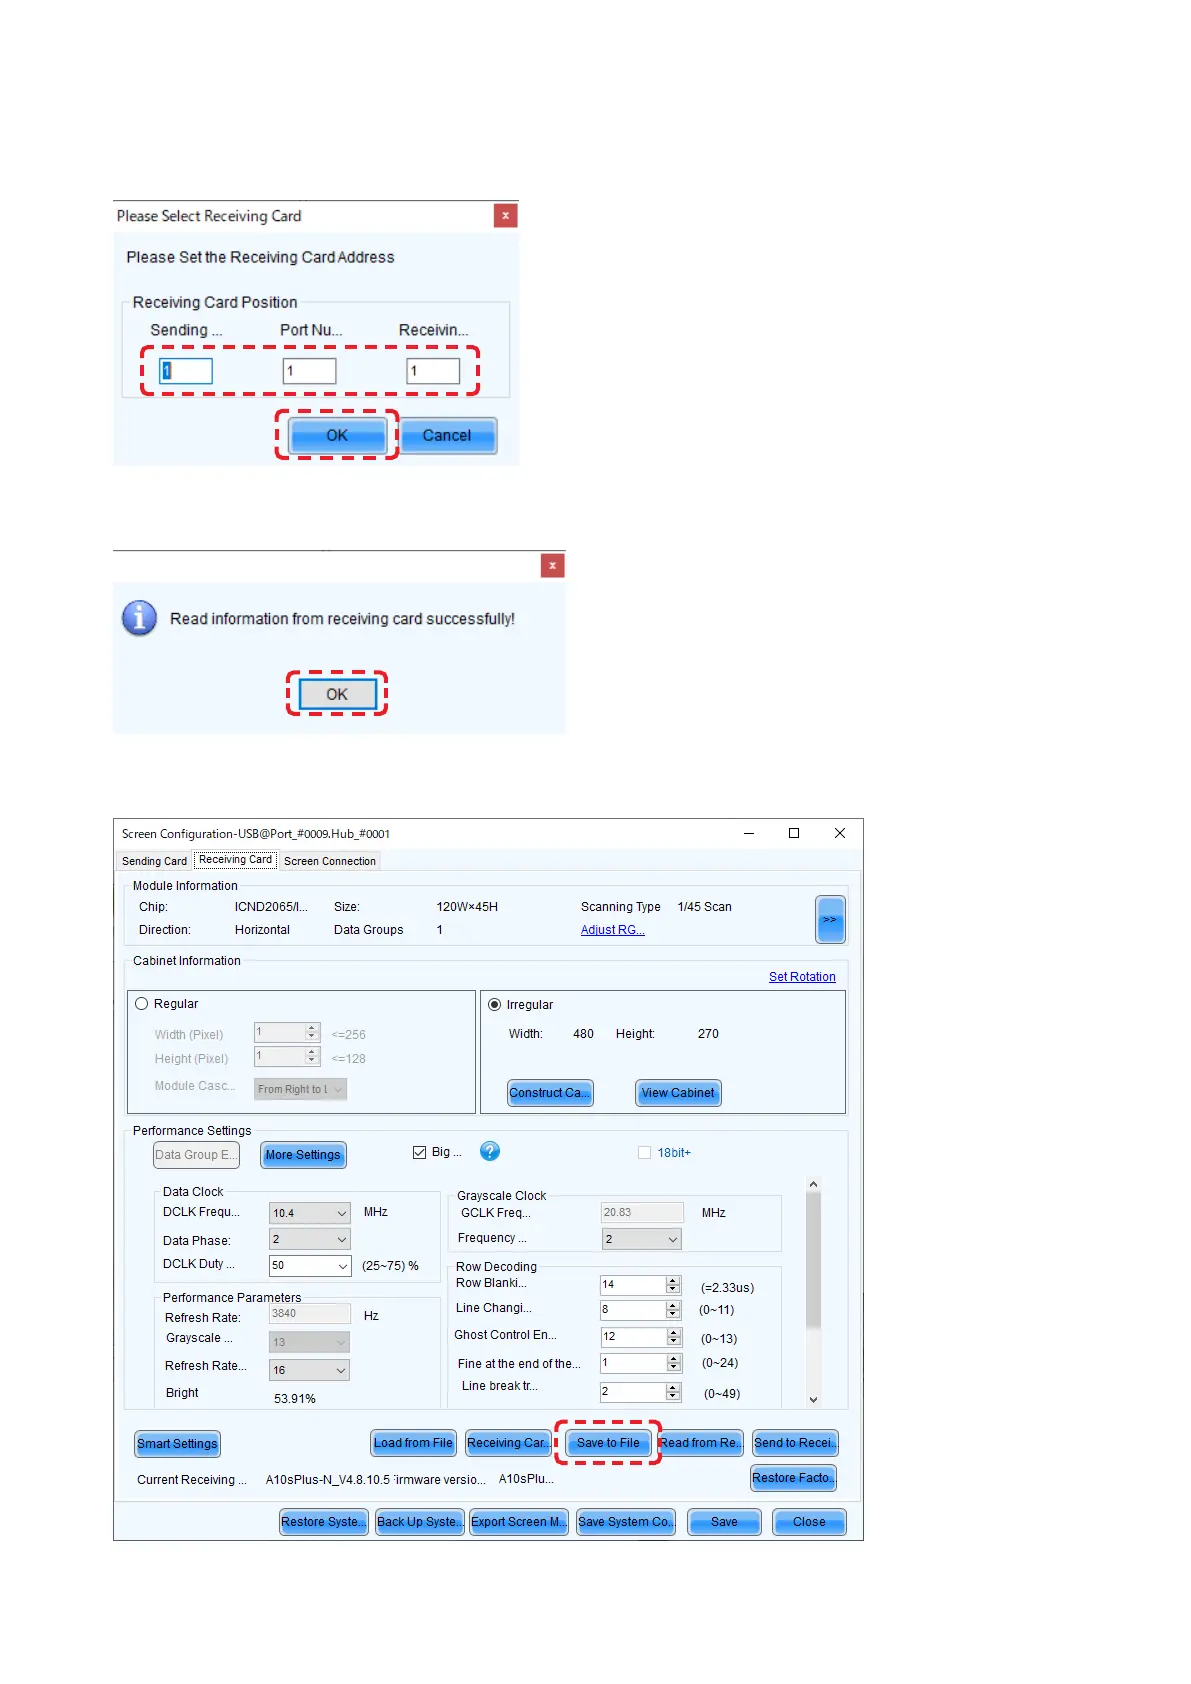The height and width of the screenshot is (1684, 1191).
Task: Select the Regular cabinet radio button
Action: [142, 1004]
